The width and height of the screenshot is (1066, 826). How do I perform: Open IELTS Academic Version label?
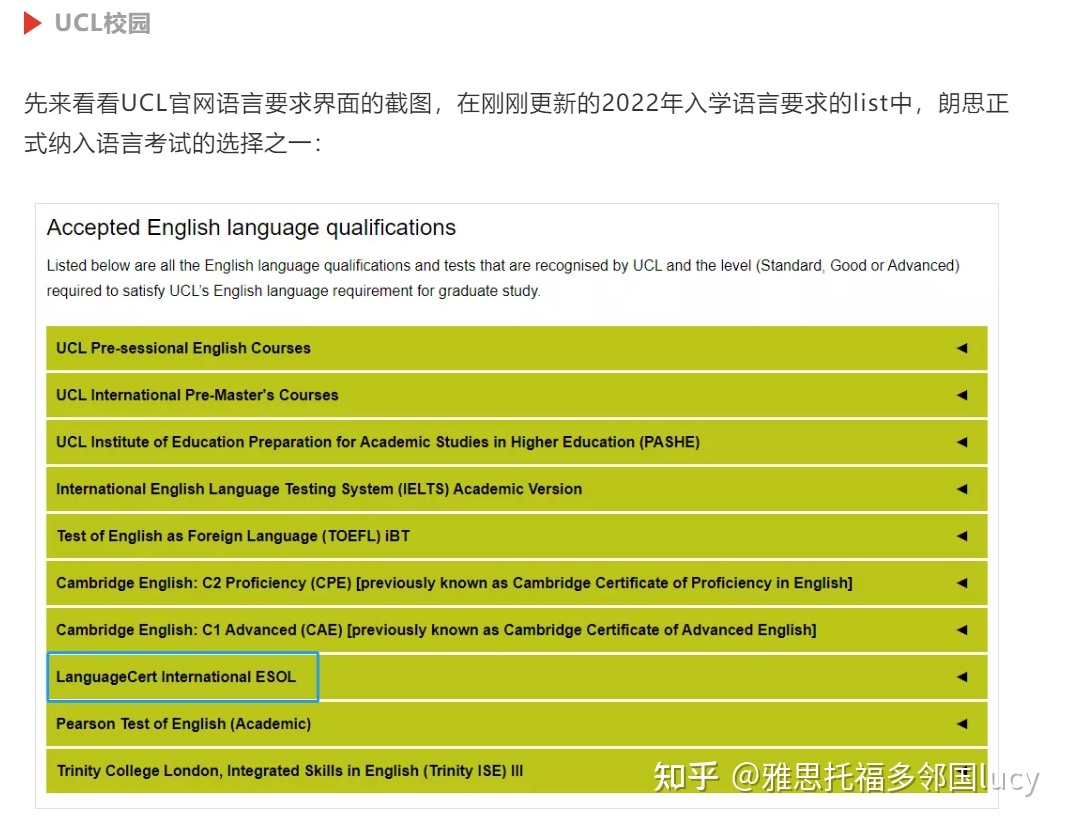point(319,489)
